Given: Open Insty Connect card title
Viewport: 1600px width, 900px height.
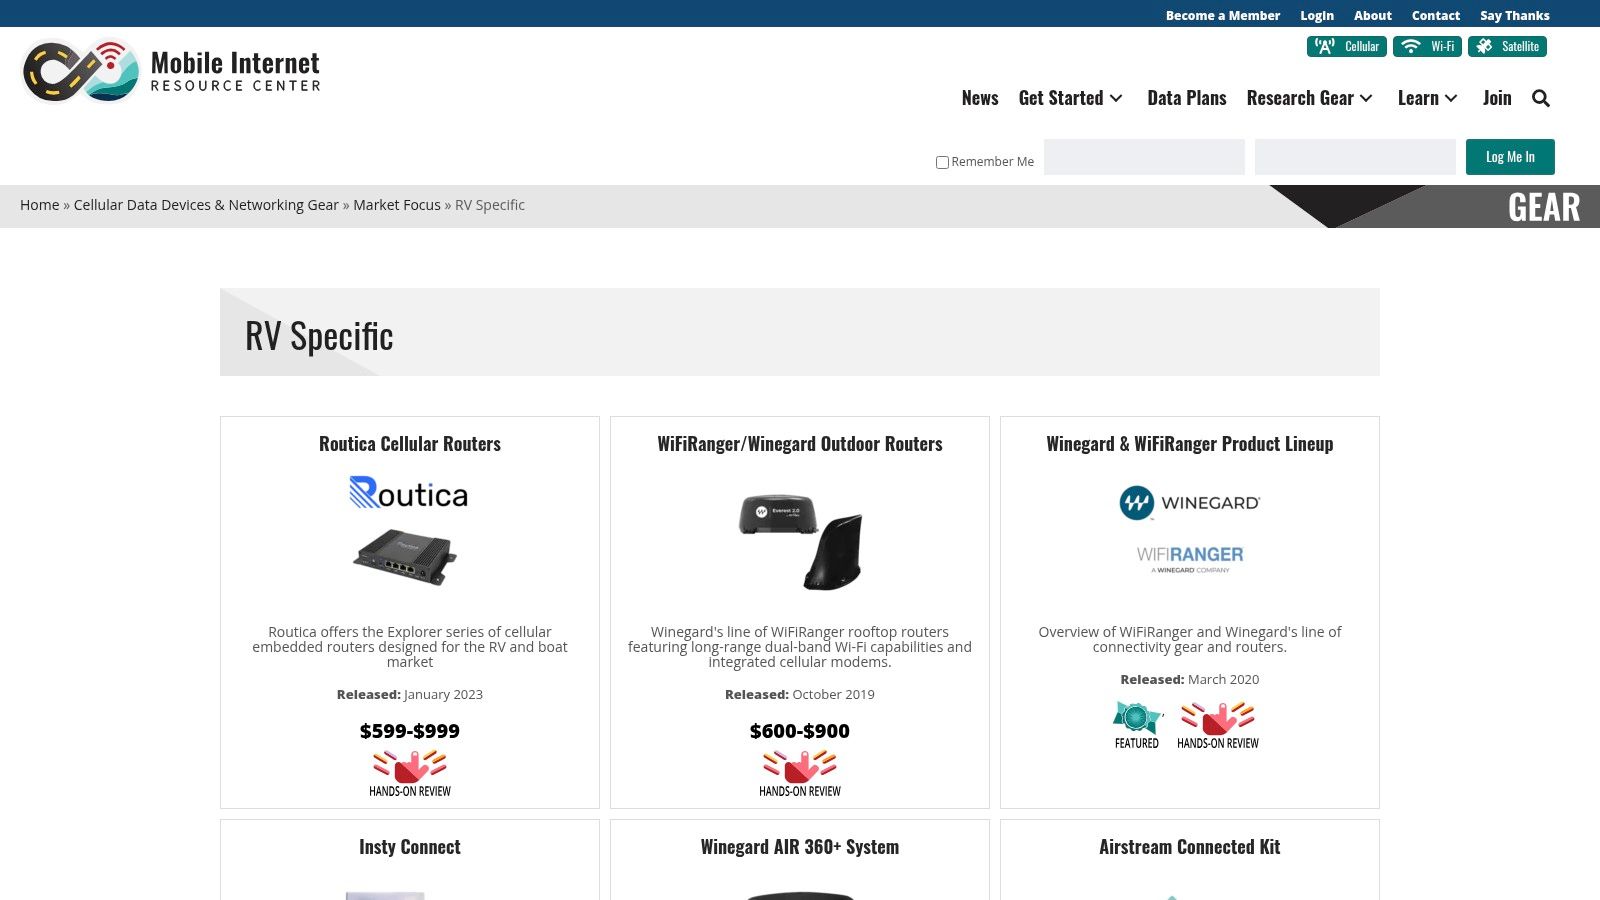Looking at the screenshot, I should pyautogui.click(x=410, y=847).
